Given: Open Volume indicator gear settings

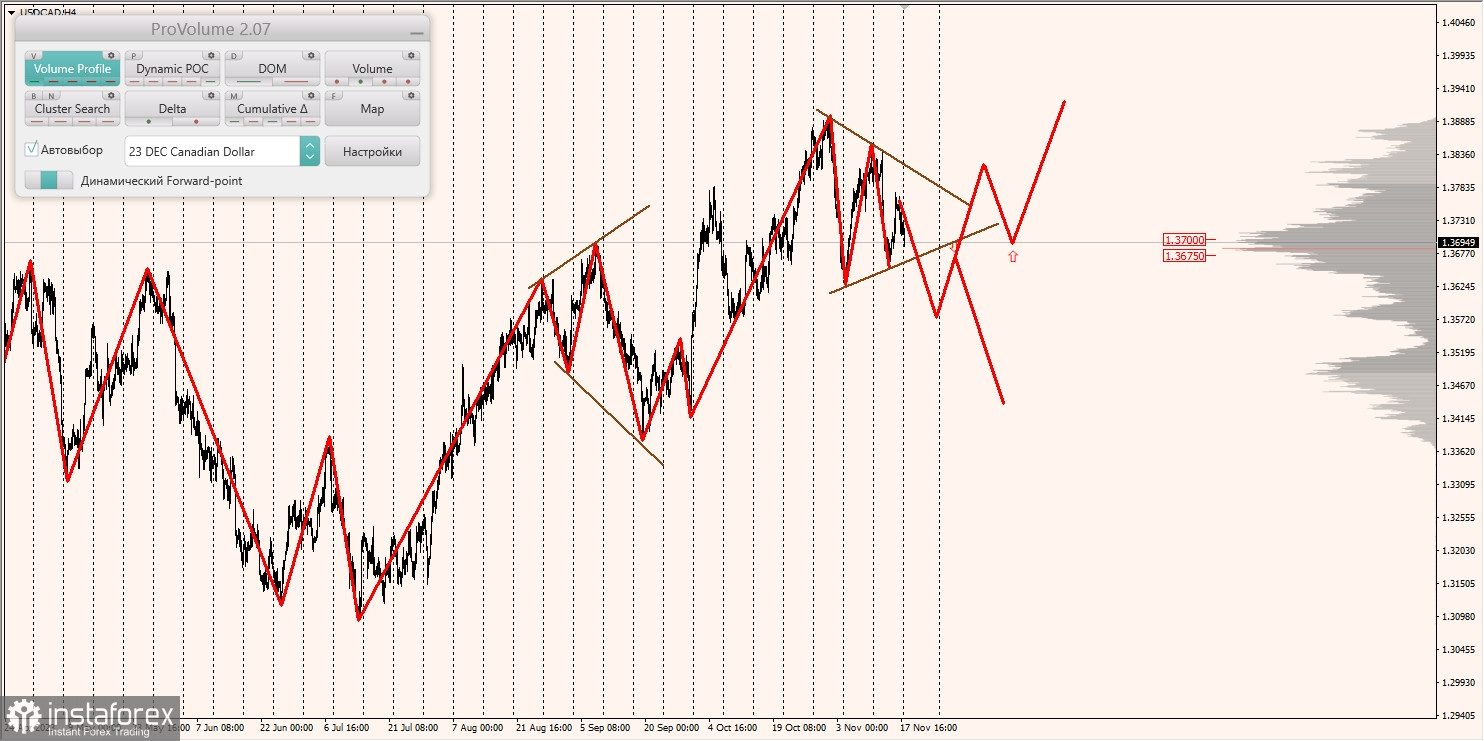Looking at the screenshot, I should click(x=411, y=56).
